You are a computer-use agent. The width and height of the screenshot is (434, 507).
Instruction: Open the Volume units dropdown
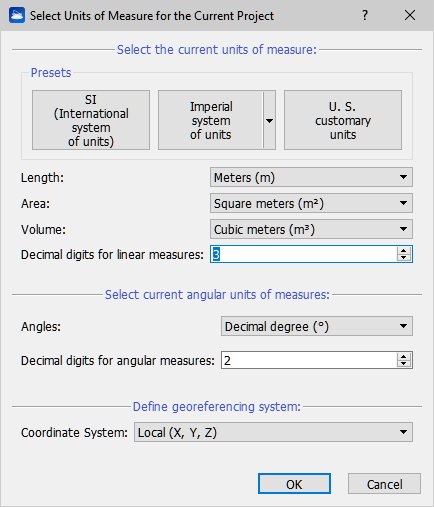(x=311, y=229)
